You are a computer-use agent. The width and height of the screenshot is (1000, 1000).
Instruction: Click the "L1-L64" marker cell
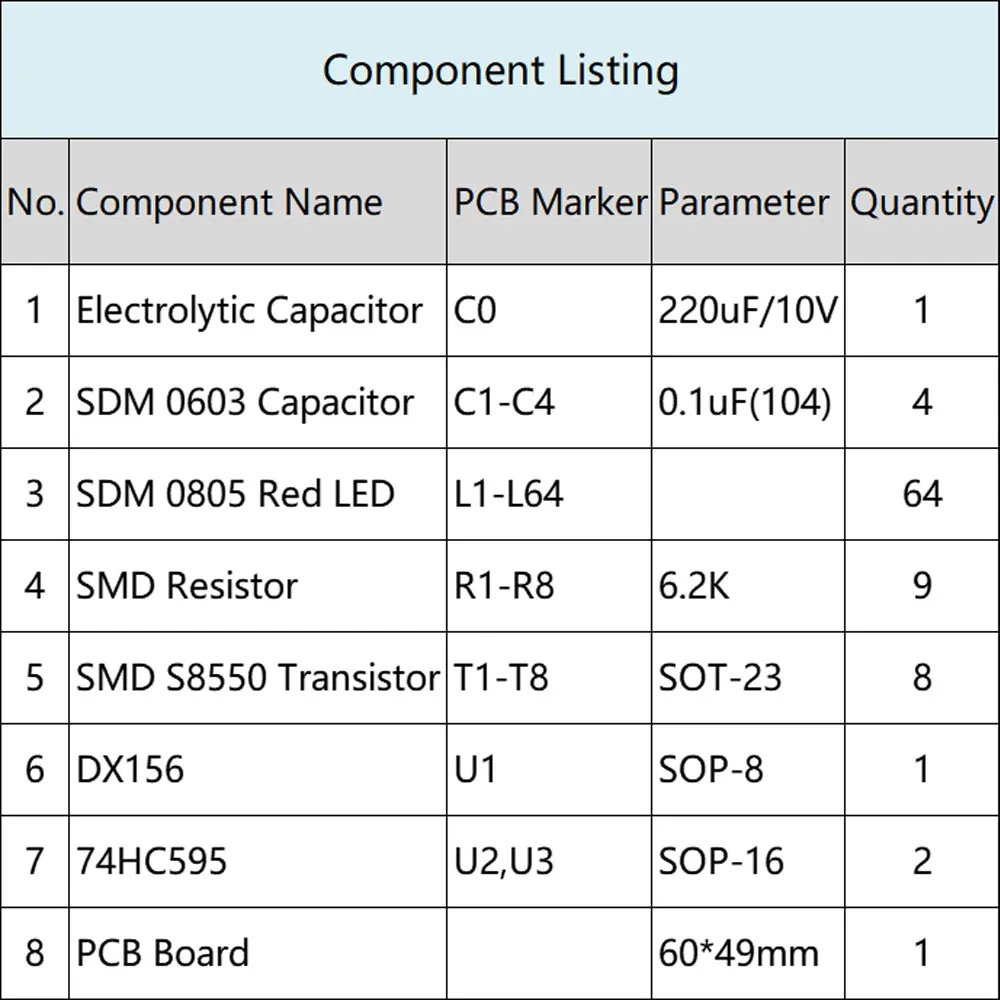[x=508, y=494]
